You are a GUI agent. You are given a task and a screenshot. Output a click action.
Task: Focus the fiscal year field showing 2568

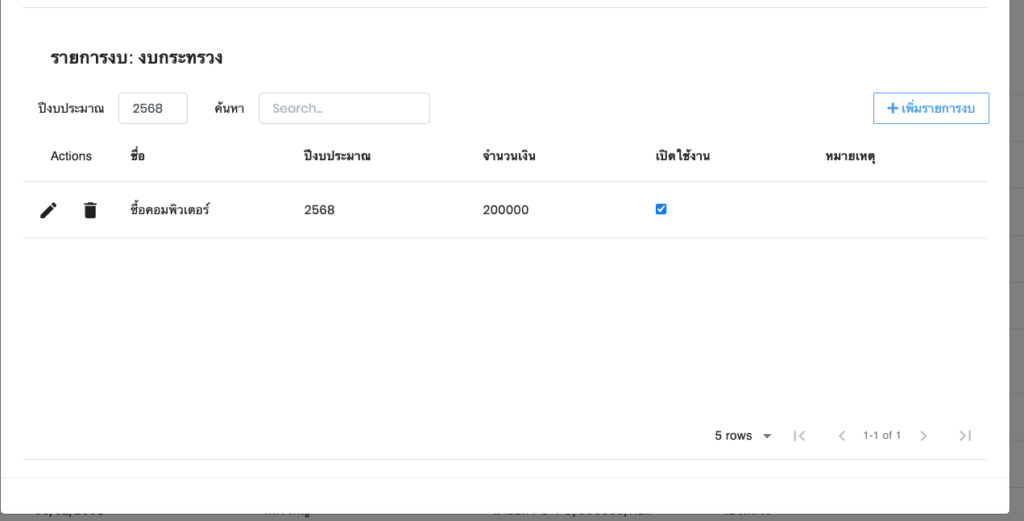click(x=153, y=108)
